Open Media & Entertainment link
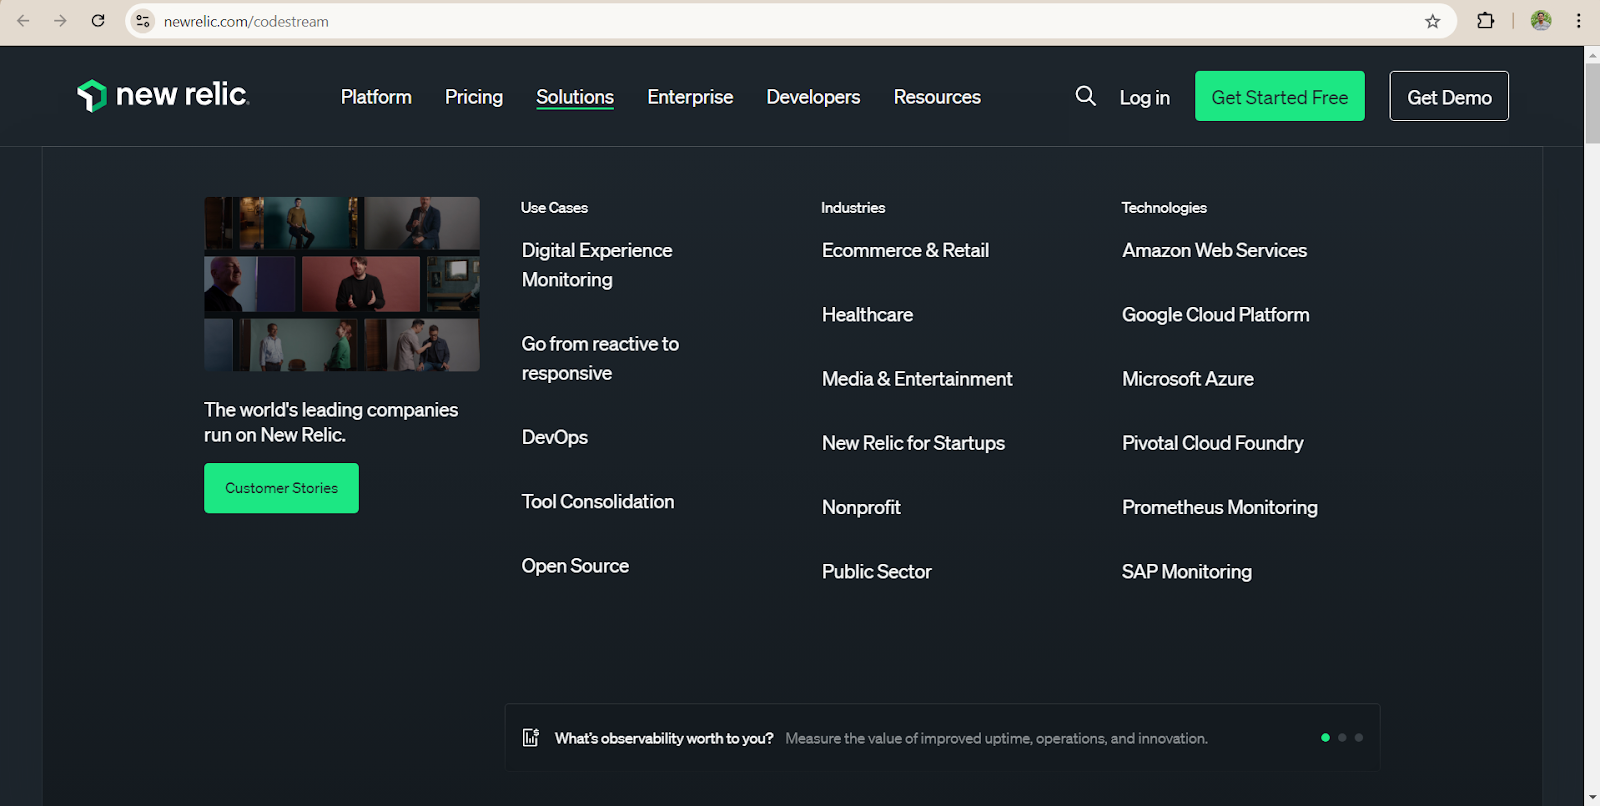1600x806 pixels. point(917,379)
